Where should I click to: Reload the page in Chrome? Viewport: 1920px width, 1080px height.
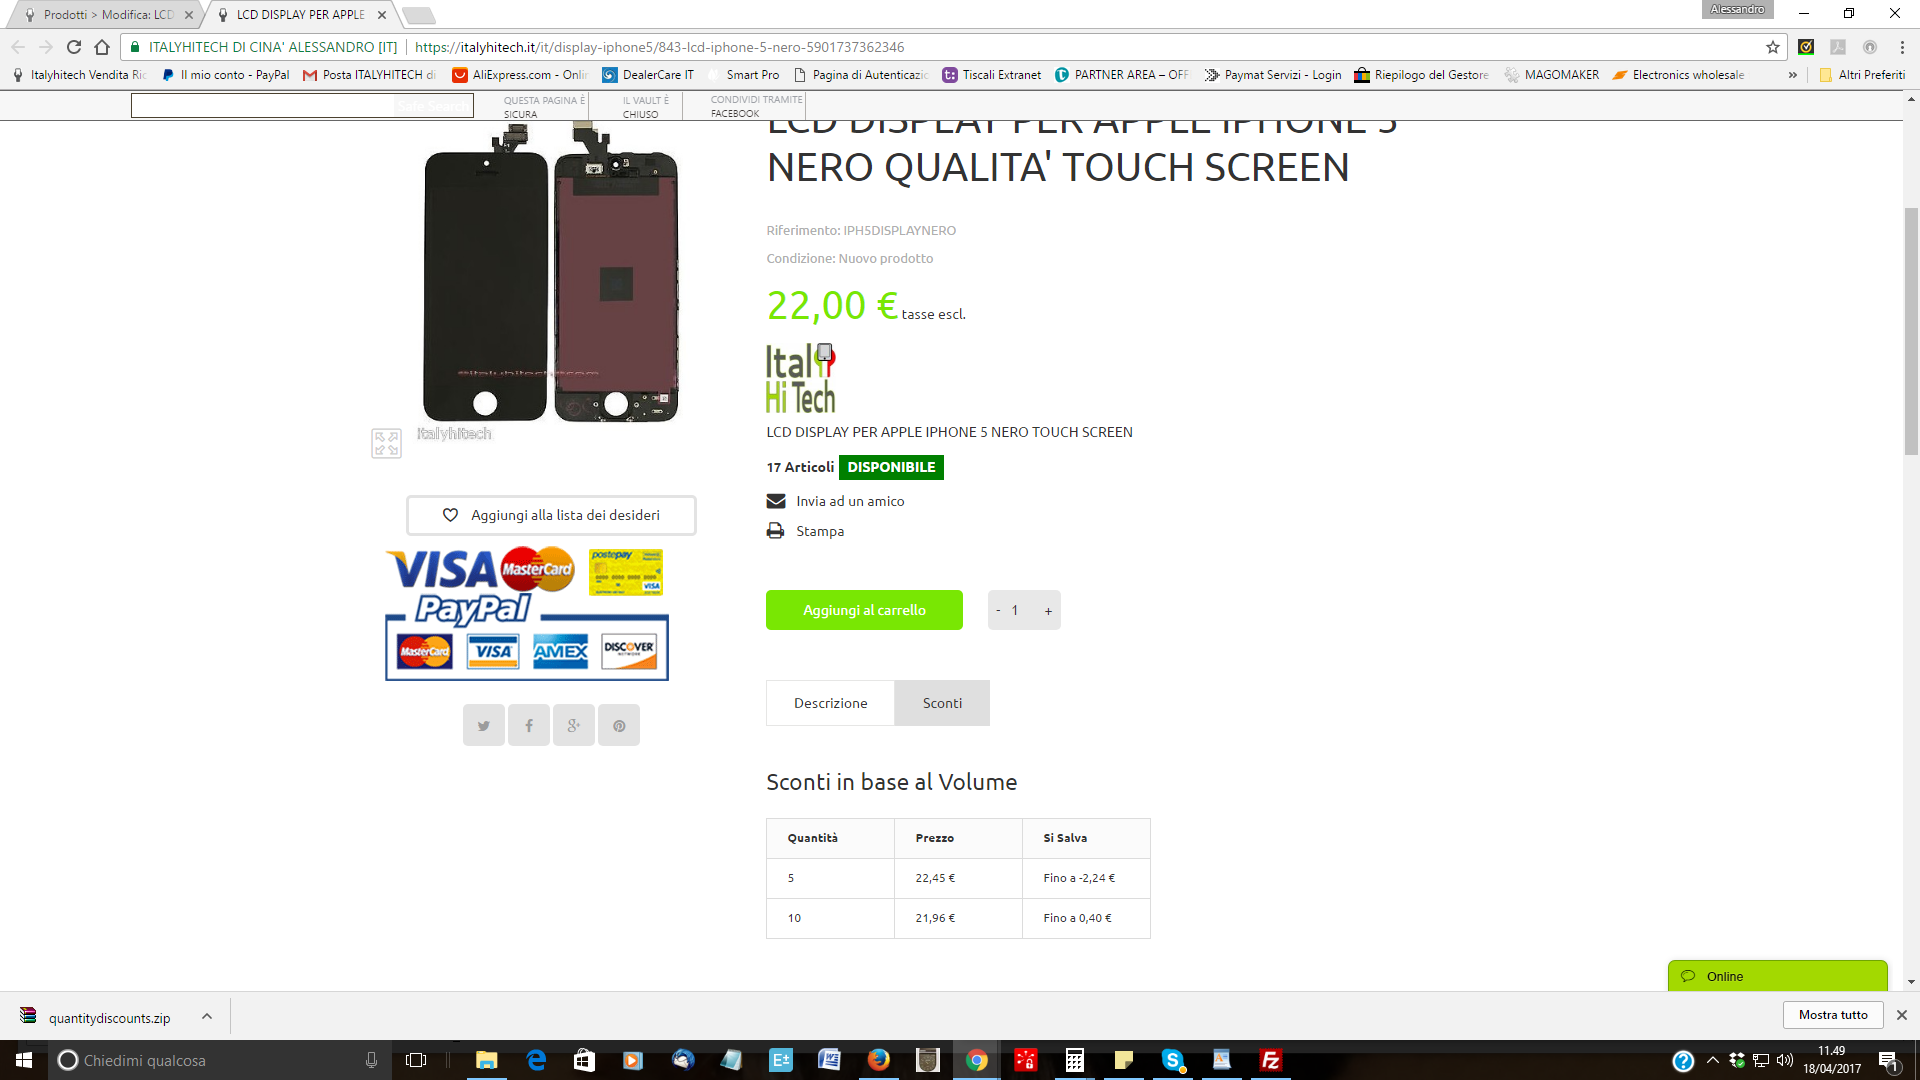pos(74,47)
